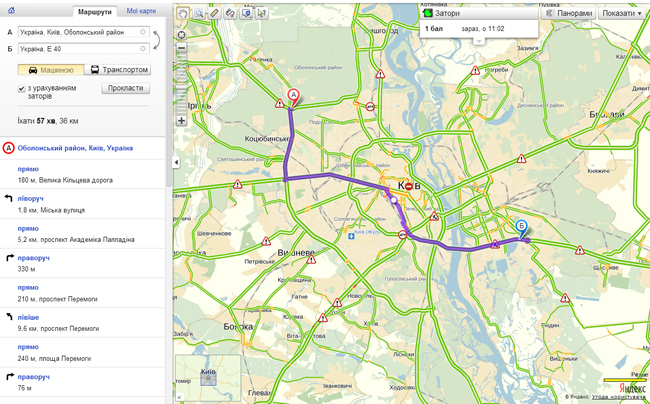Open the Мої карти tab

(141, 11)
